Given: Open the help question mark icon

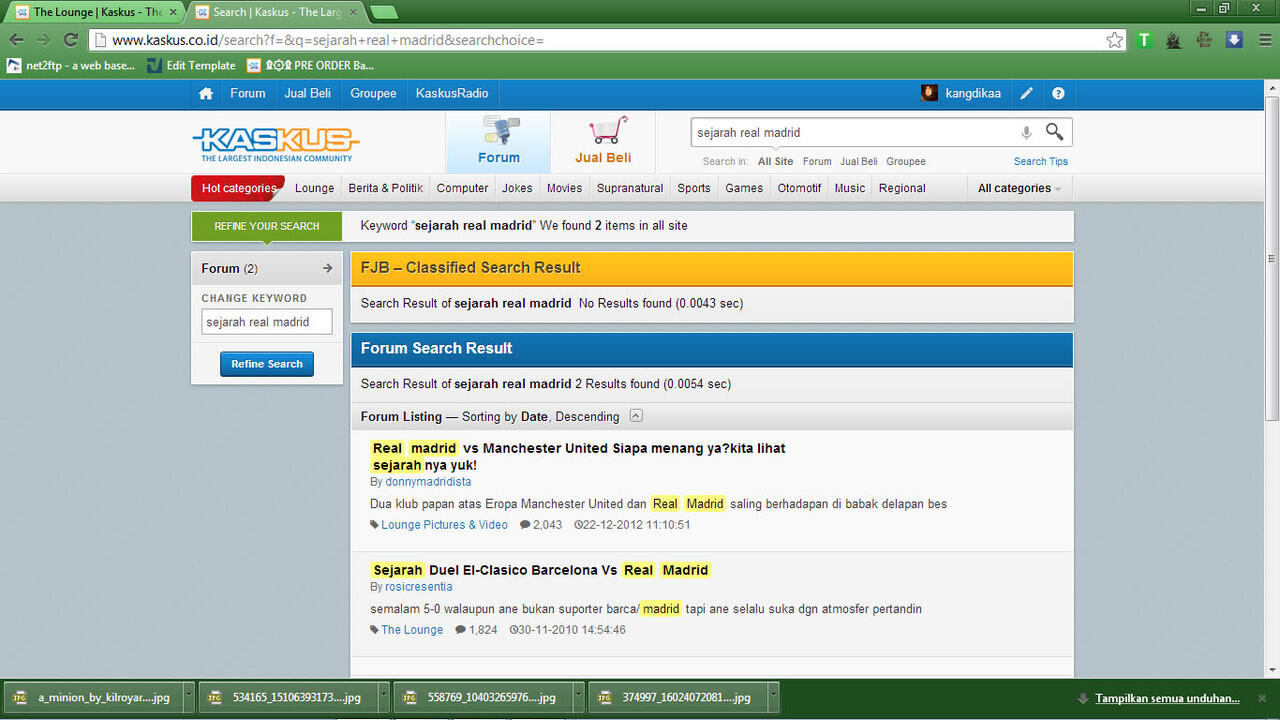Looking at the screenshot, I should tap(1058, 93).
